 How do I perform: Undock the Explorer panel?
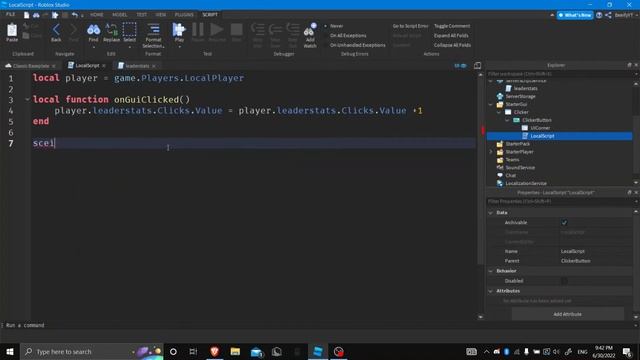pos(629,65)
